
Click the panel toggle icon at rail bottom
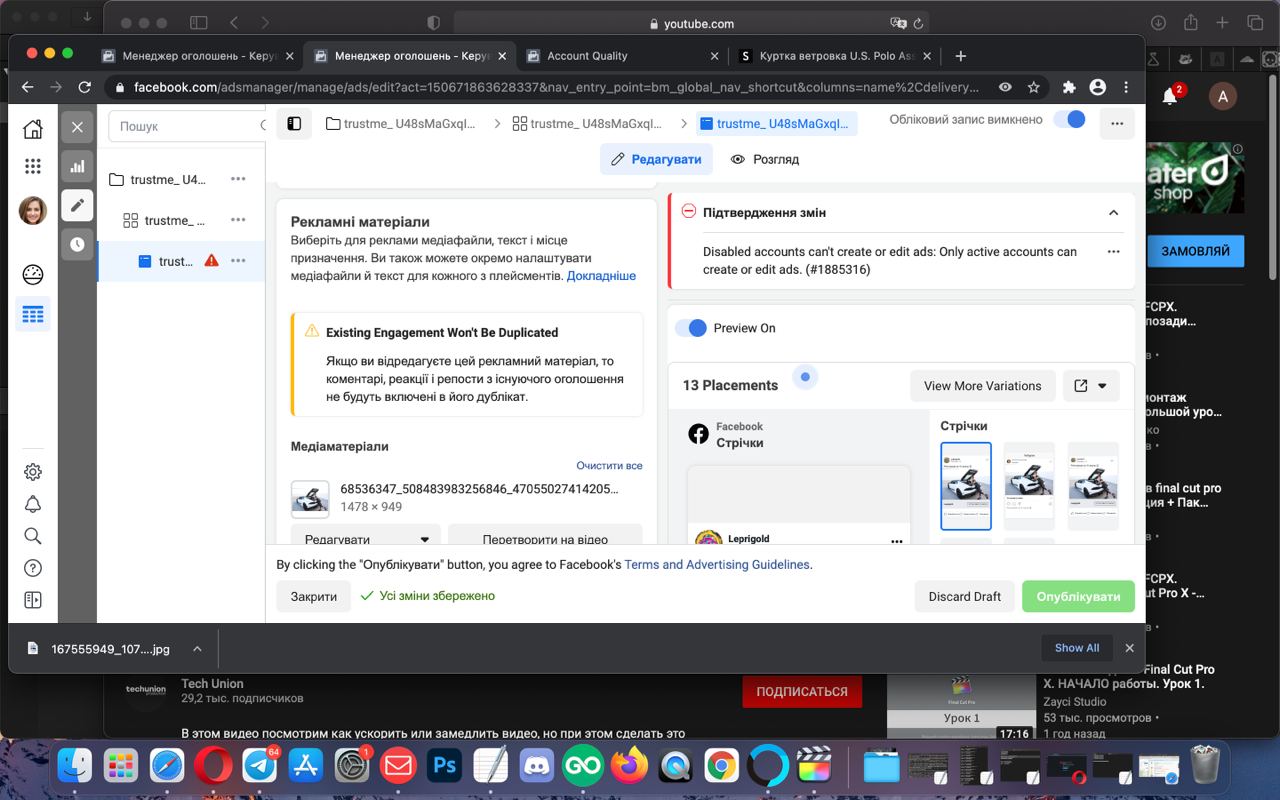pyautogui.click(x=33, y=600)
